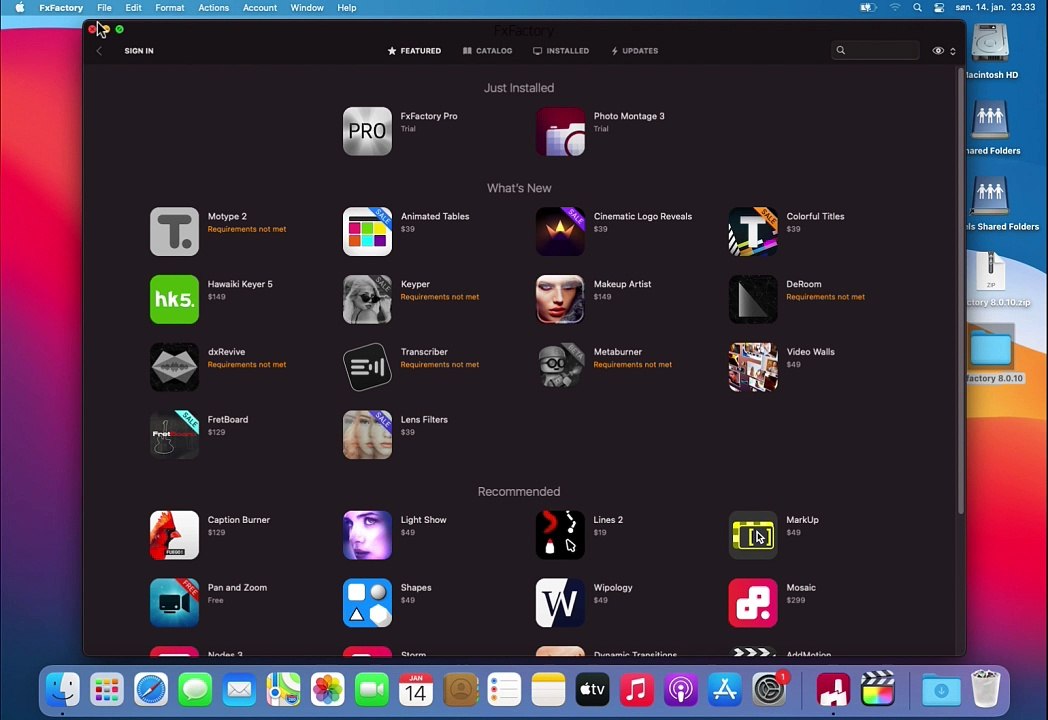Select the DeRoom product icon
The width and height of the screenshot is (1048, 720).
(753, 299)
